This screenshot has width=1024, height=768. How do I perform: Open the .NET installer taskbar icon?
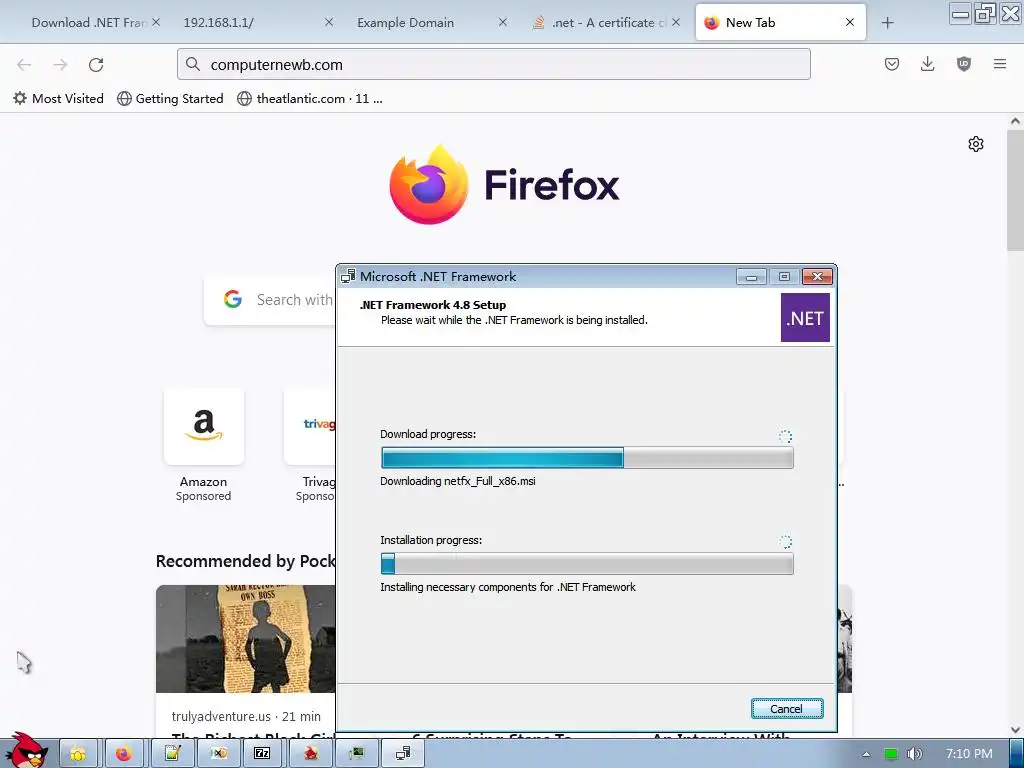(403, 754)
